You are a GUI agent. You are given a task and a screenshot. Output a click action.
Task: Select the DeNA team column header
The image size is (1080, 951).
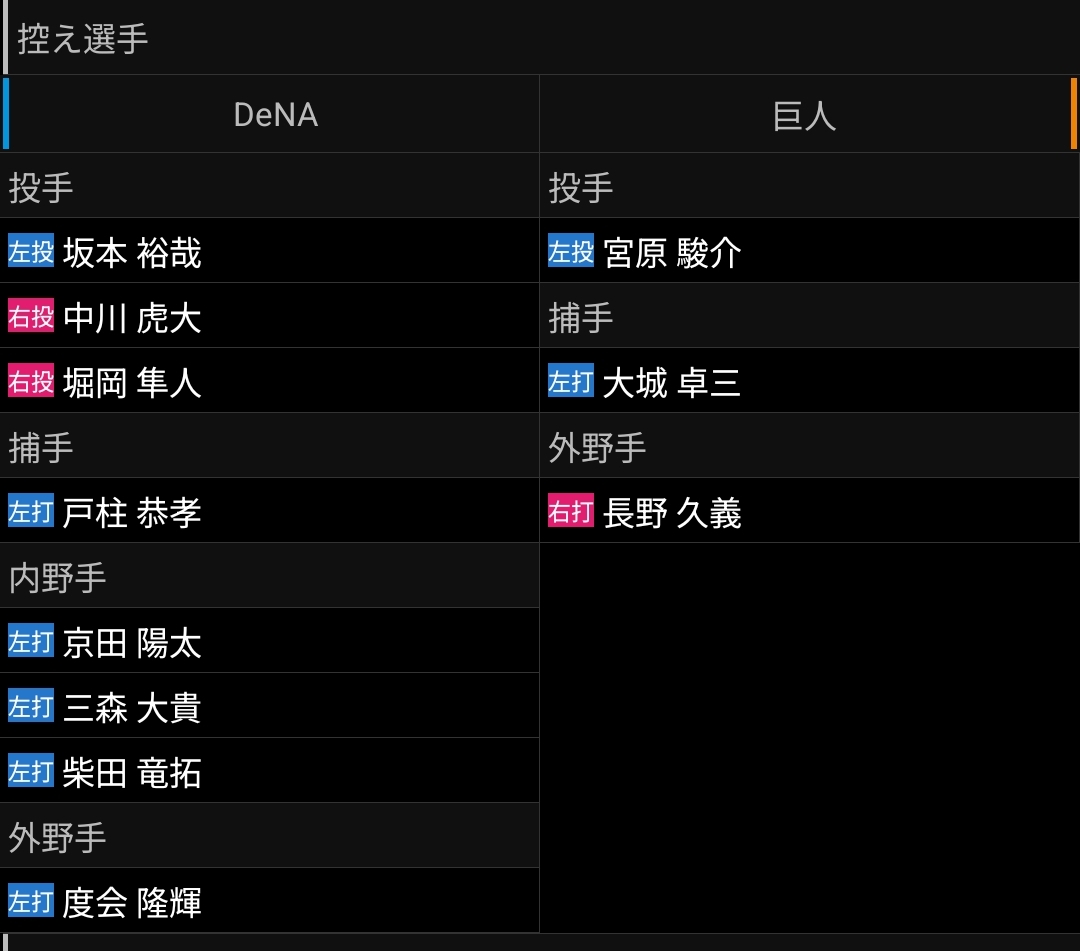275,115
